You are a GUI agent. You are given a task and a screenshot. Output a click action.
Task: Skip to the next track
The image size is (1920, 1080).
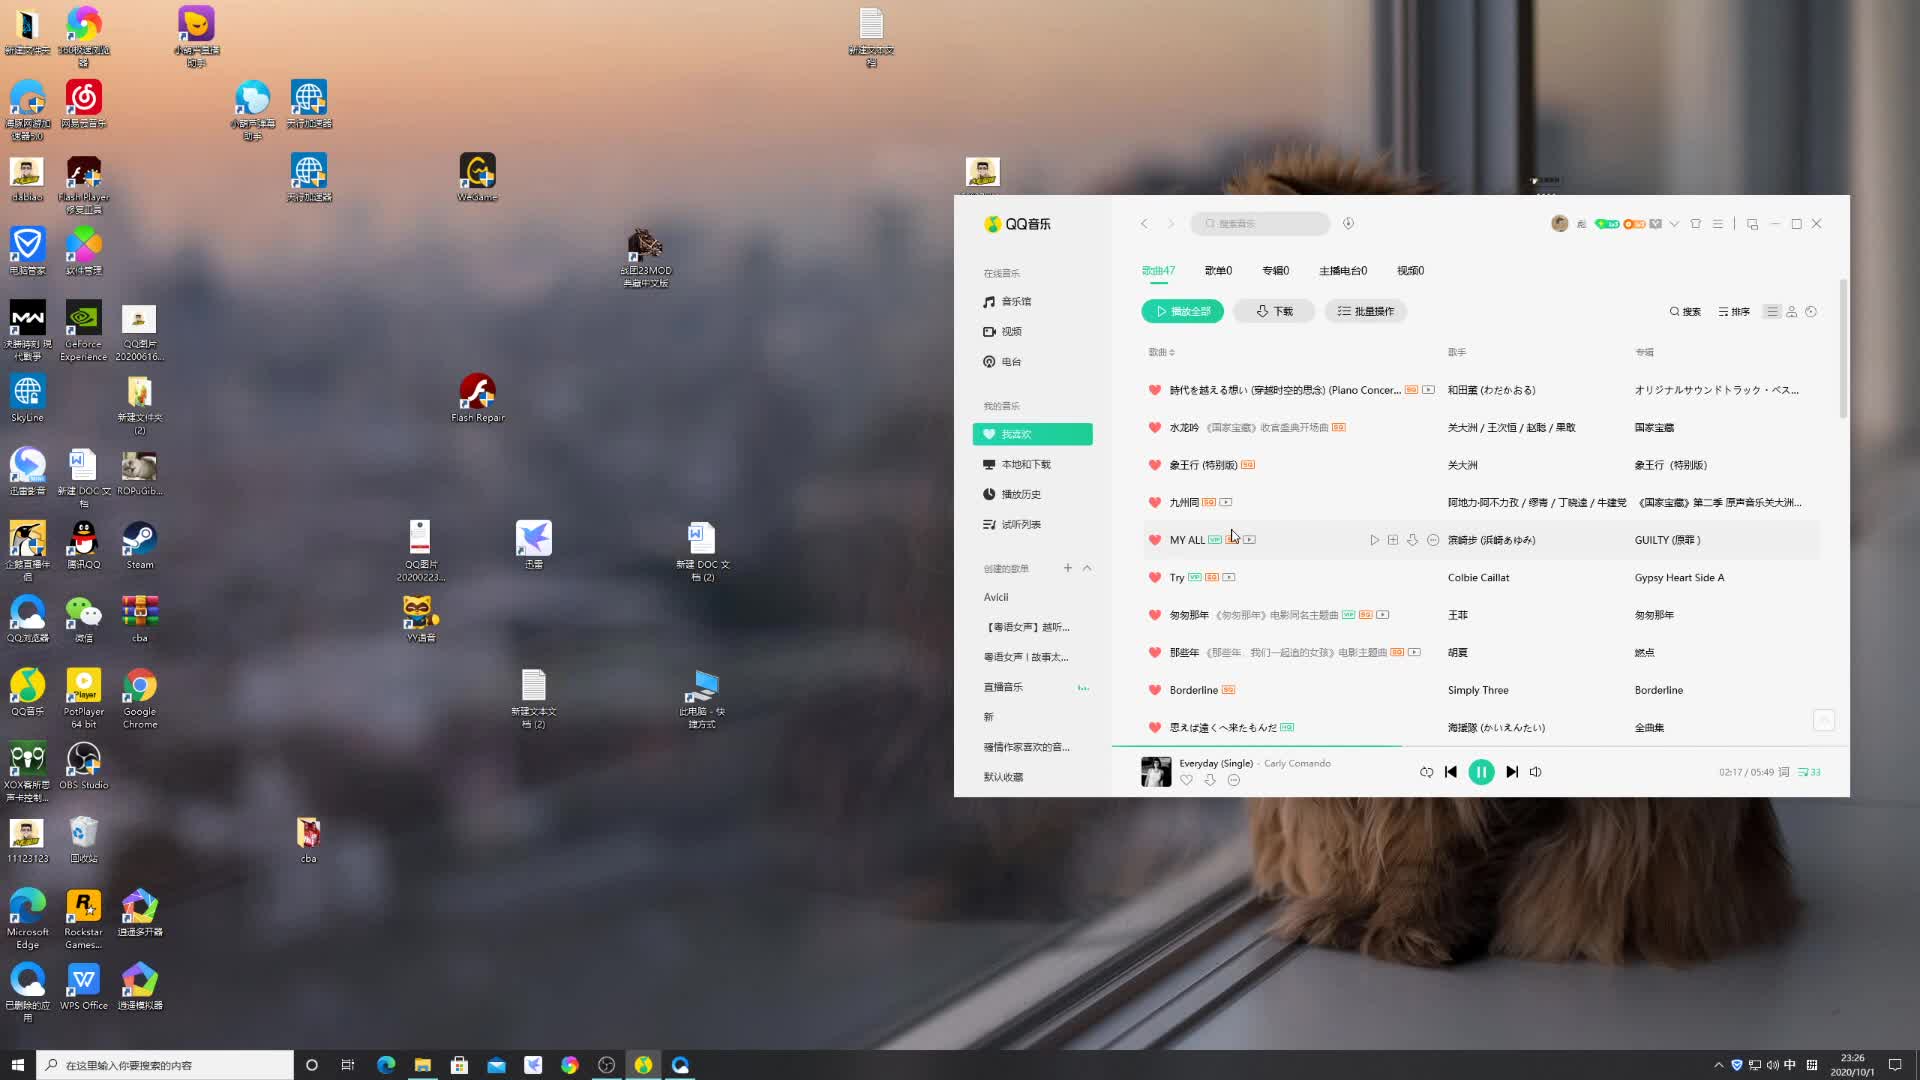(x=1512, y=772)
